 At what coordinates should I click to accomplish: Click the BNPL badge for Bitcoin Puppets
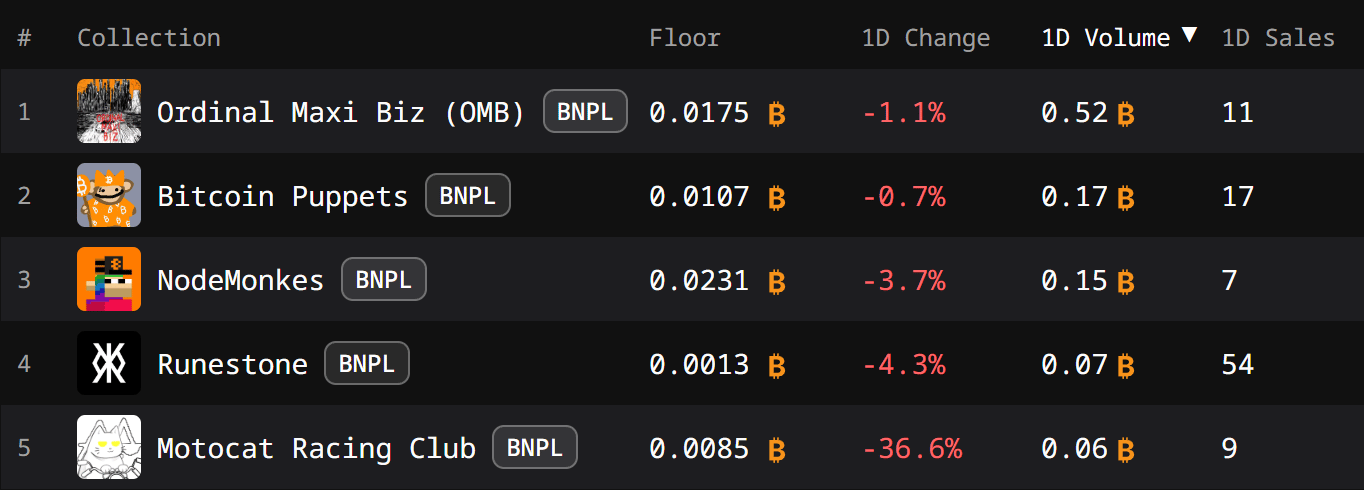tap(468, 195)
